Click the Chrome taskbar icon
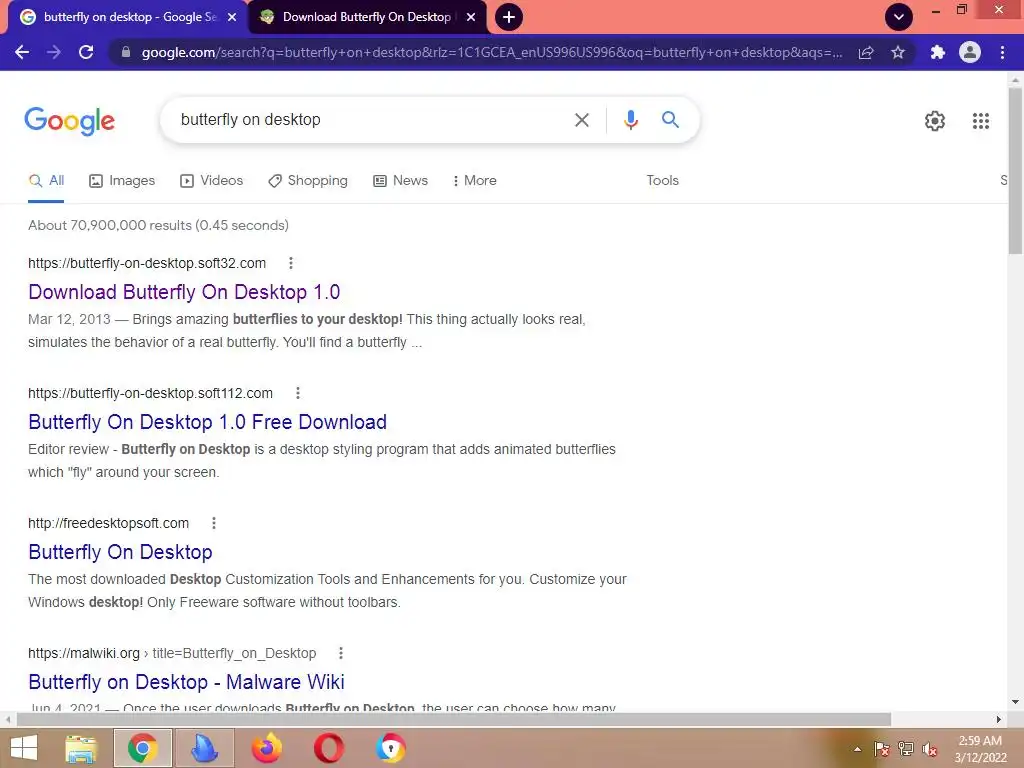The height and width of the screenshot is (768, 1024). pyautogui.click(x=142, y=748)
